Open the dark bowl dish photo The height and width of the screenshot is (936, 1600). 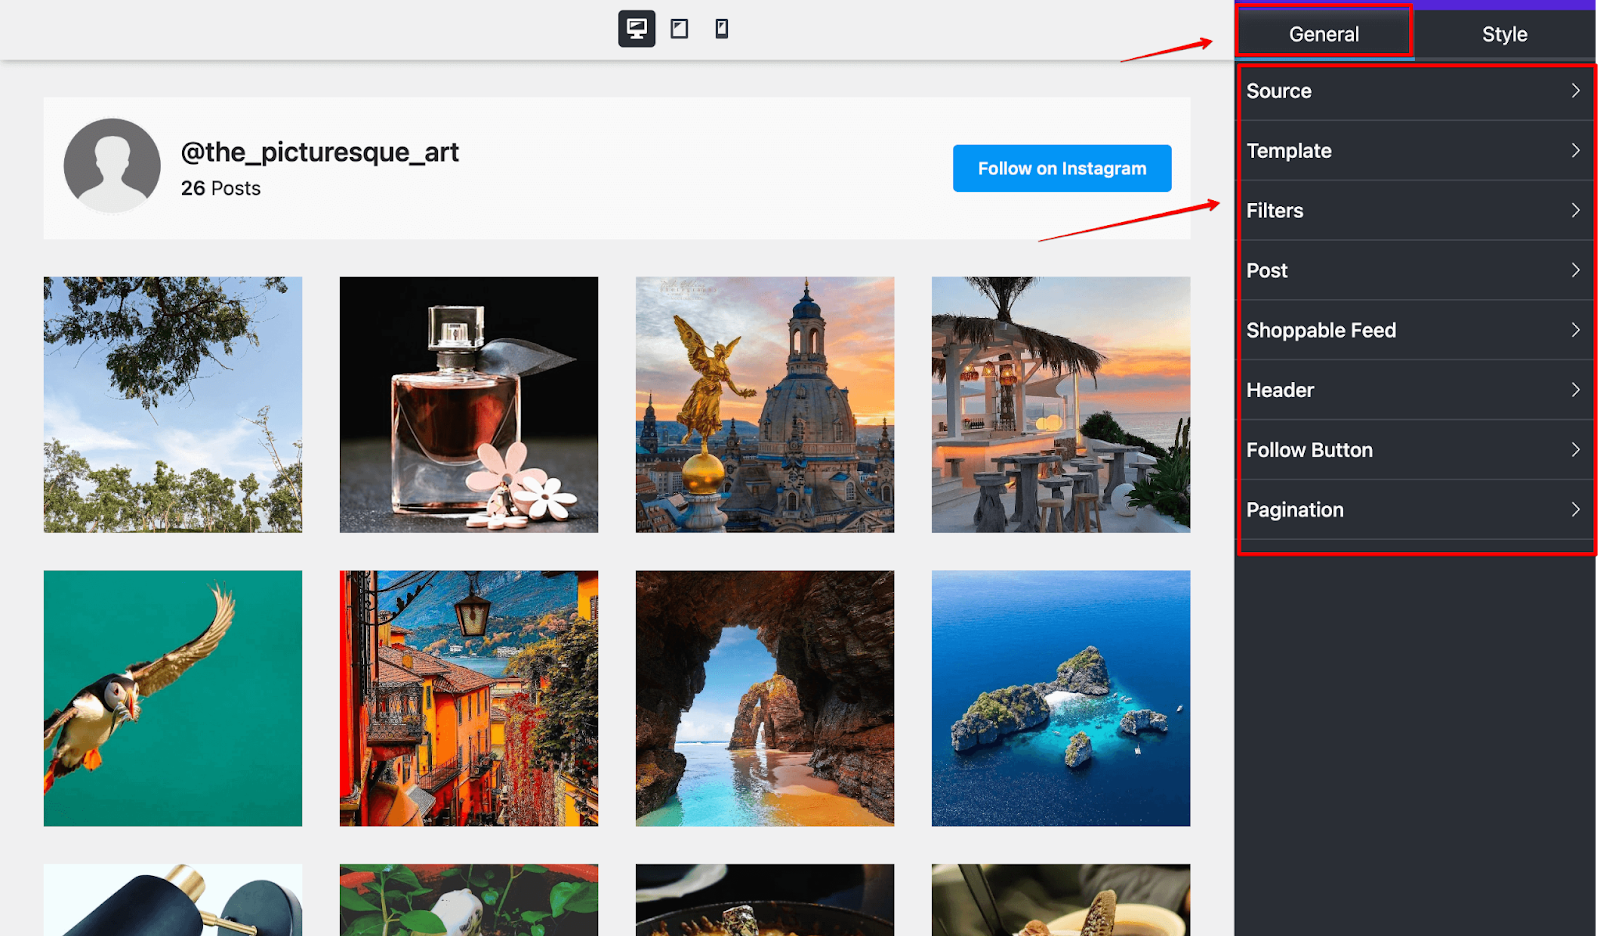point(765,900)
